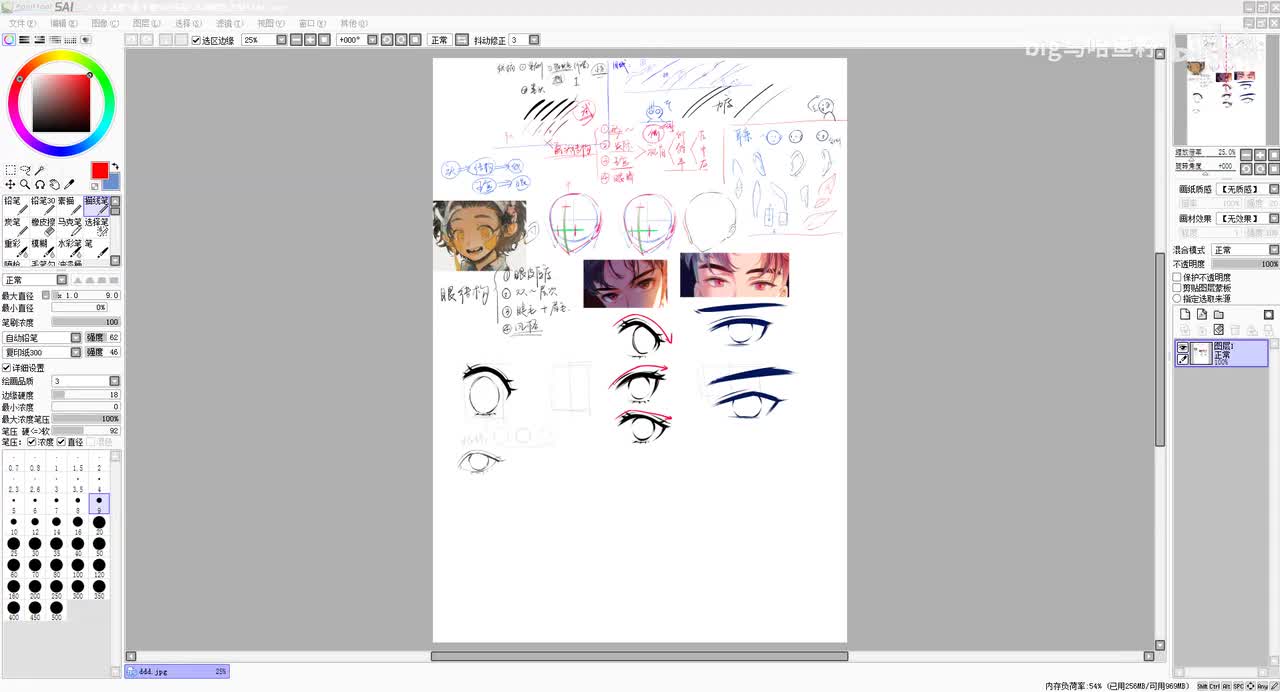This screenshot has height=692, width=1280.
Task: Toggle eye visibility of 图层1
Action: 1183,347
